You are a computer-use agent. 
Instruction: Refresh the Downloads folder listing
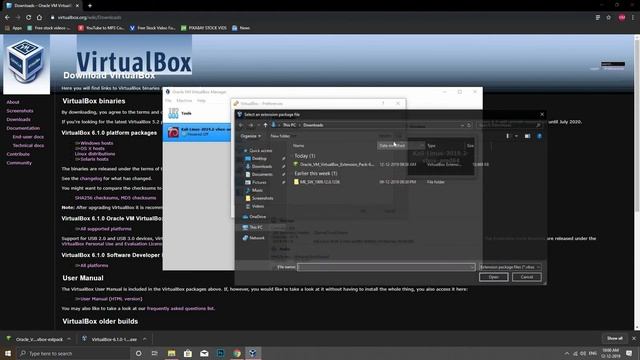tap(469, 125)
